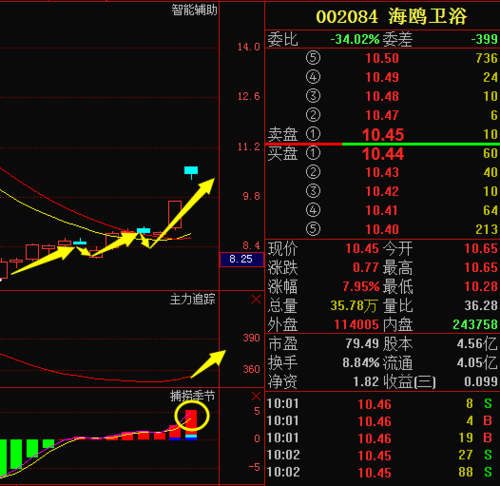The width and height of the screenshot is (500, 486).
Task: Click the tall red histogram bar in yellow circle
Action: (x=191, y=423)
